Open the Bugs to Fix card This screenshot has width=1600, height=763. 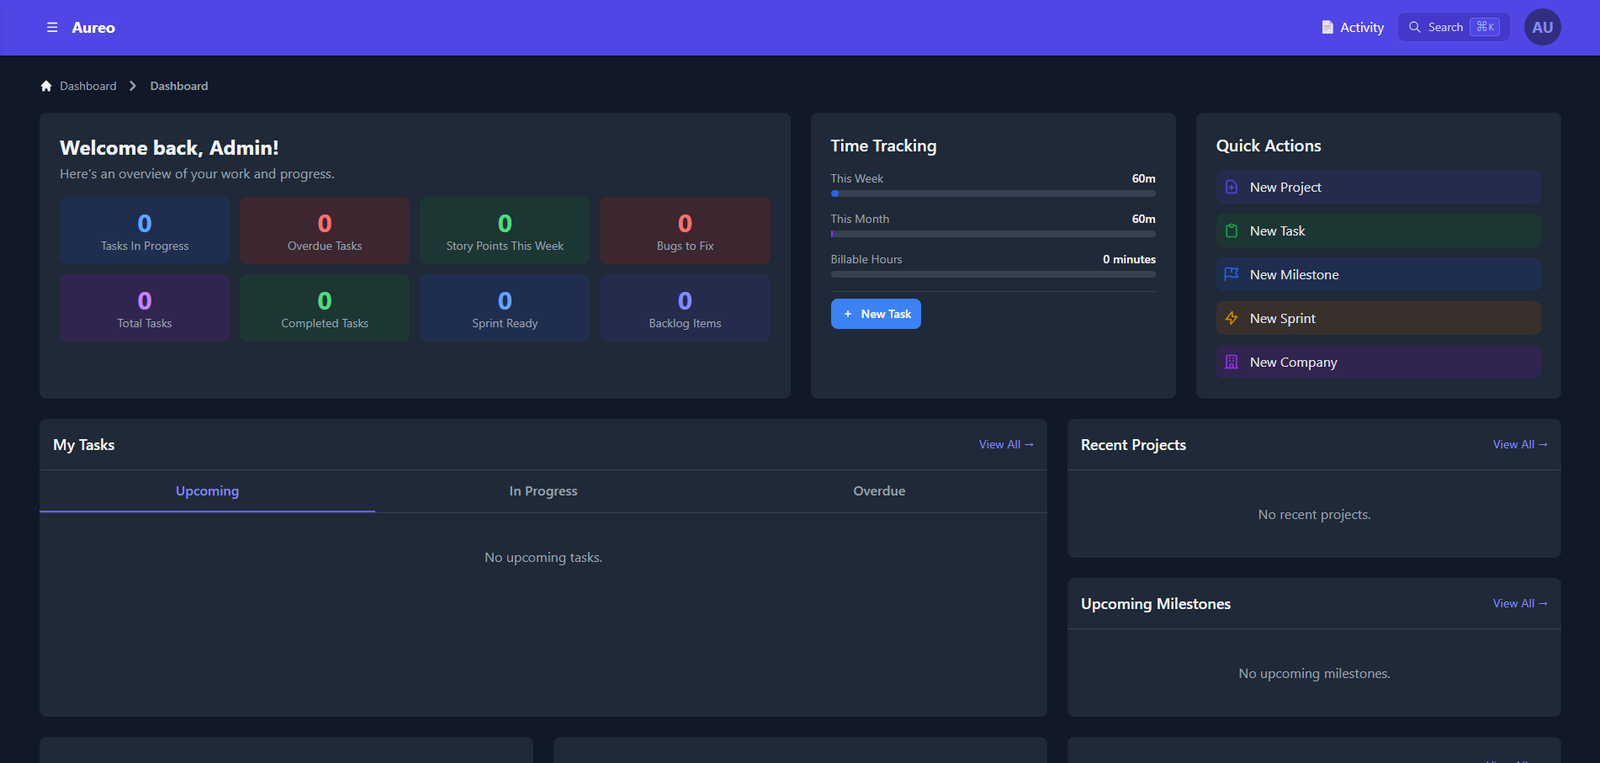pos(685,230)
